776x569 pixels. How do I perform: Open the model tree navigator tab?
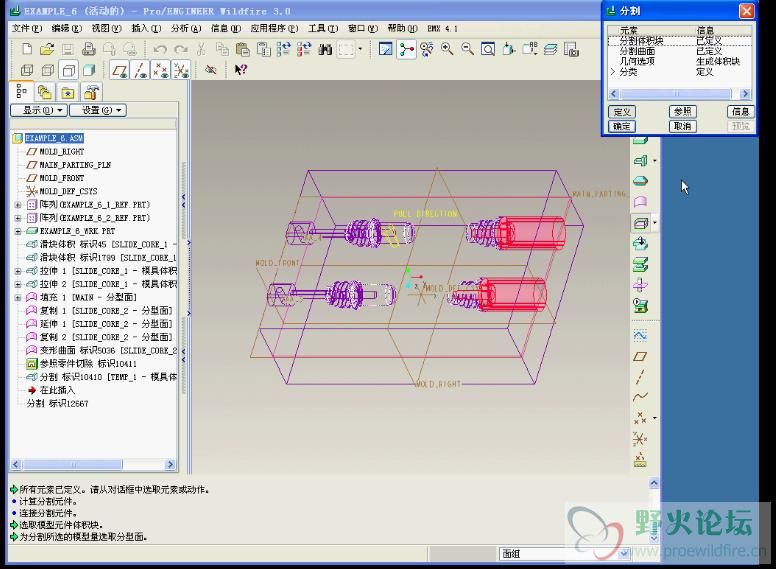(x=22, y=92)
